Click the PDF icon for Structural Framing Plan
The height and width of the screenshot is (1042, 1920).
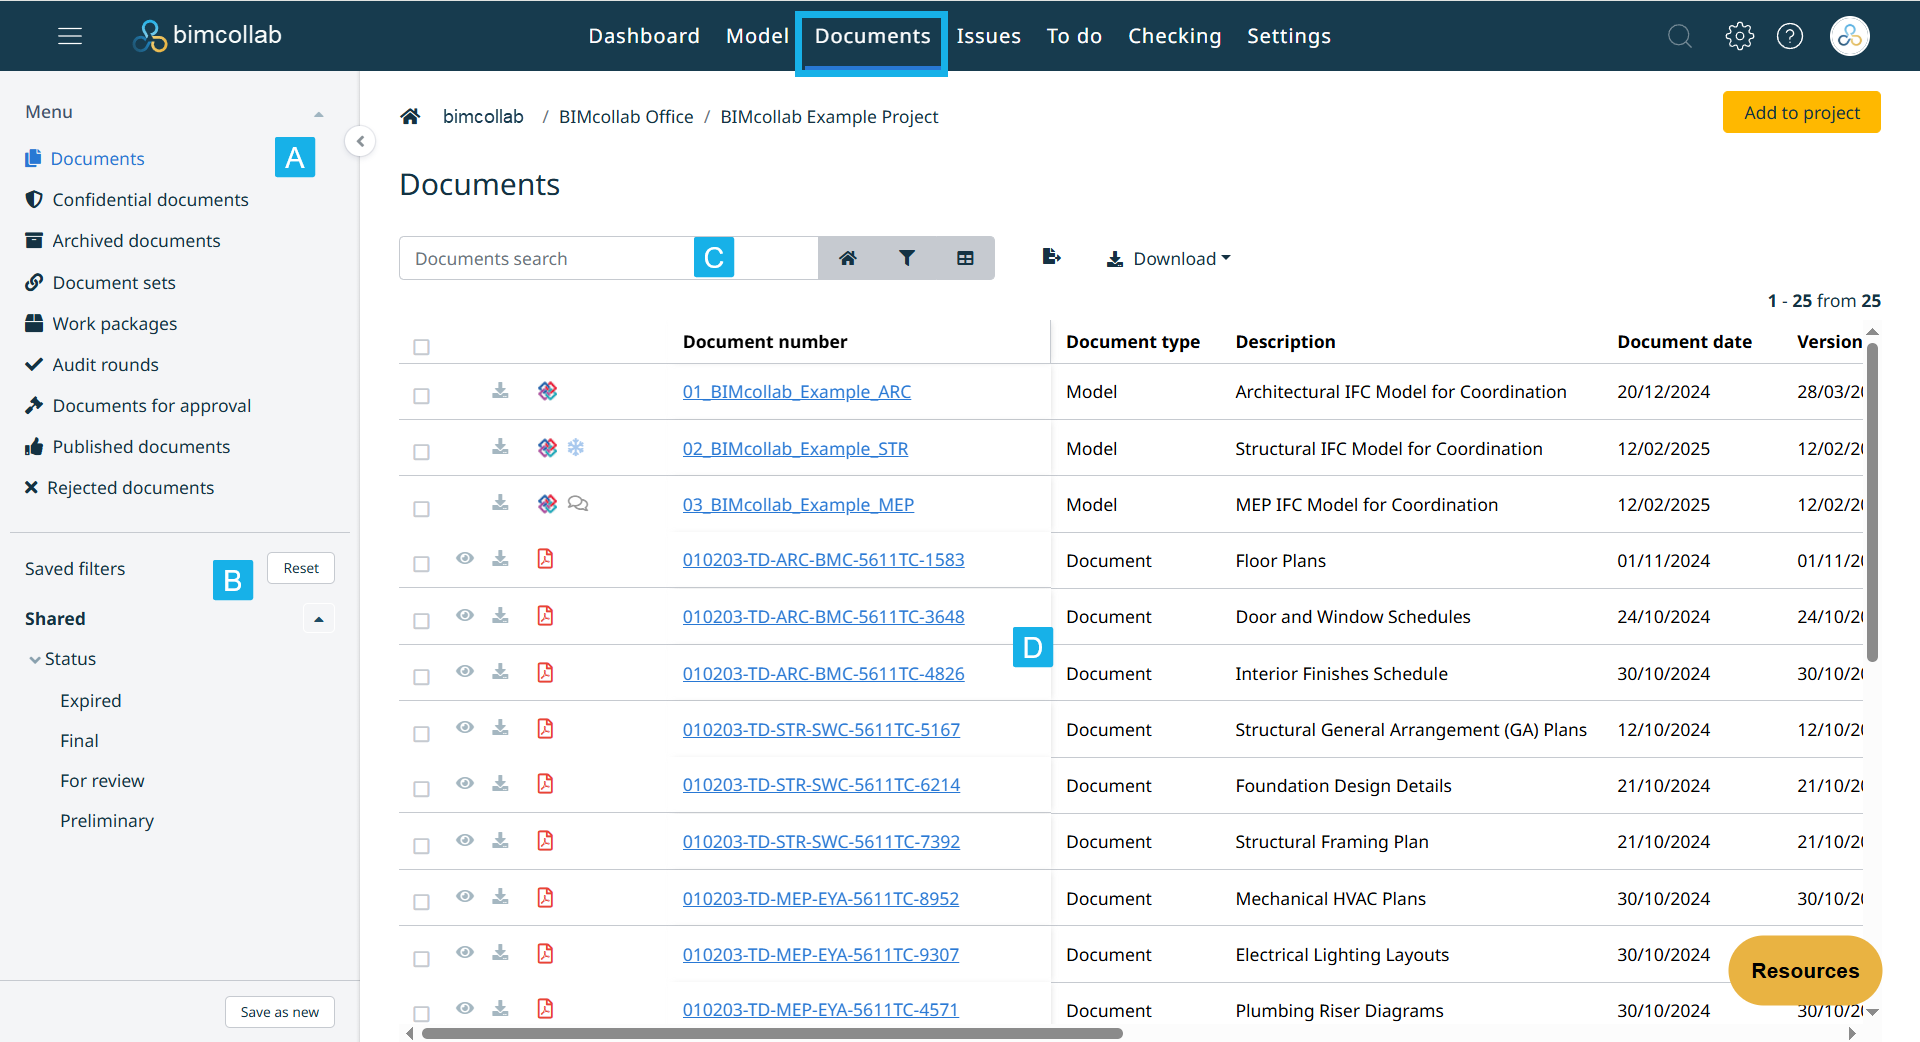545,840
